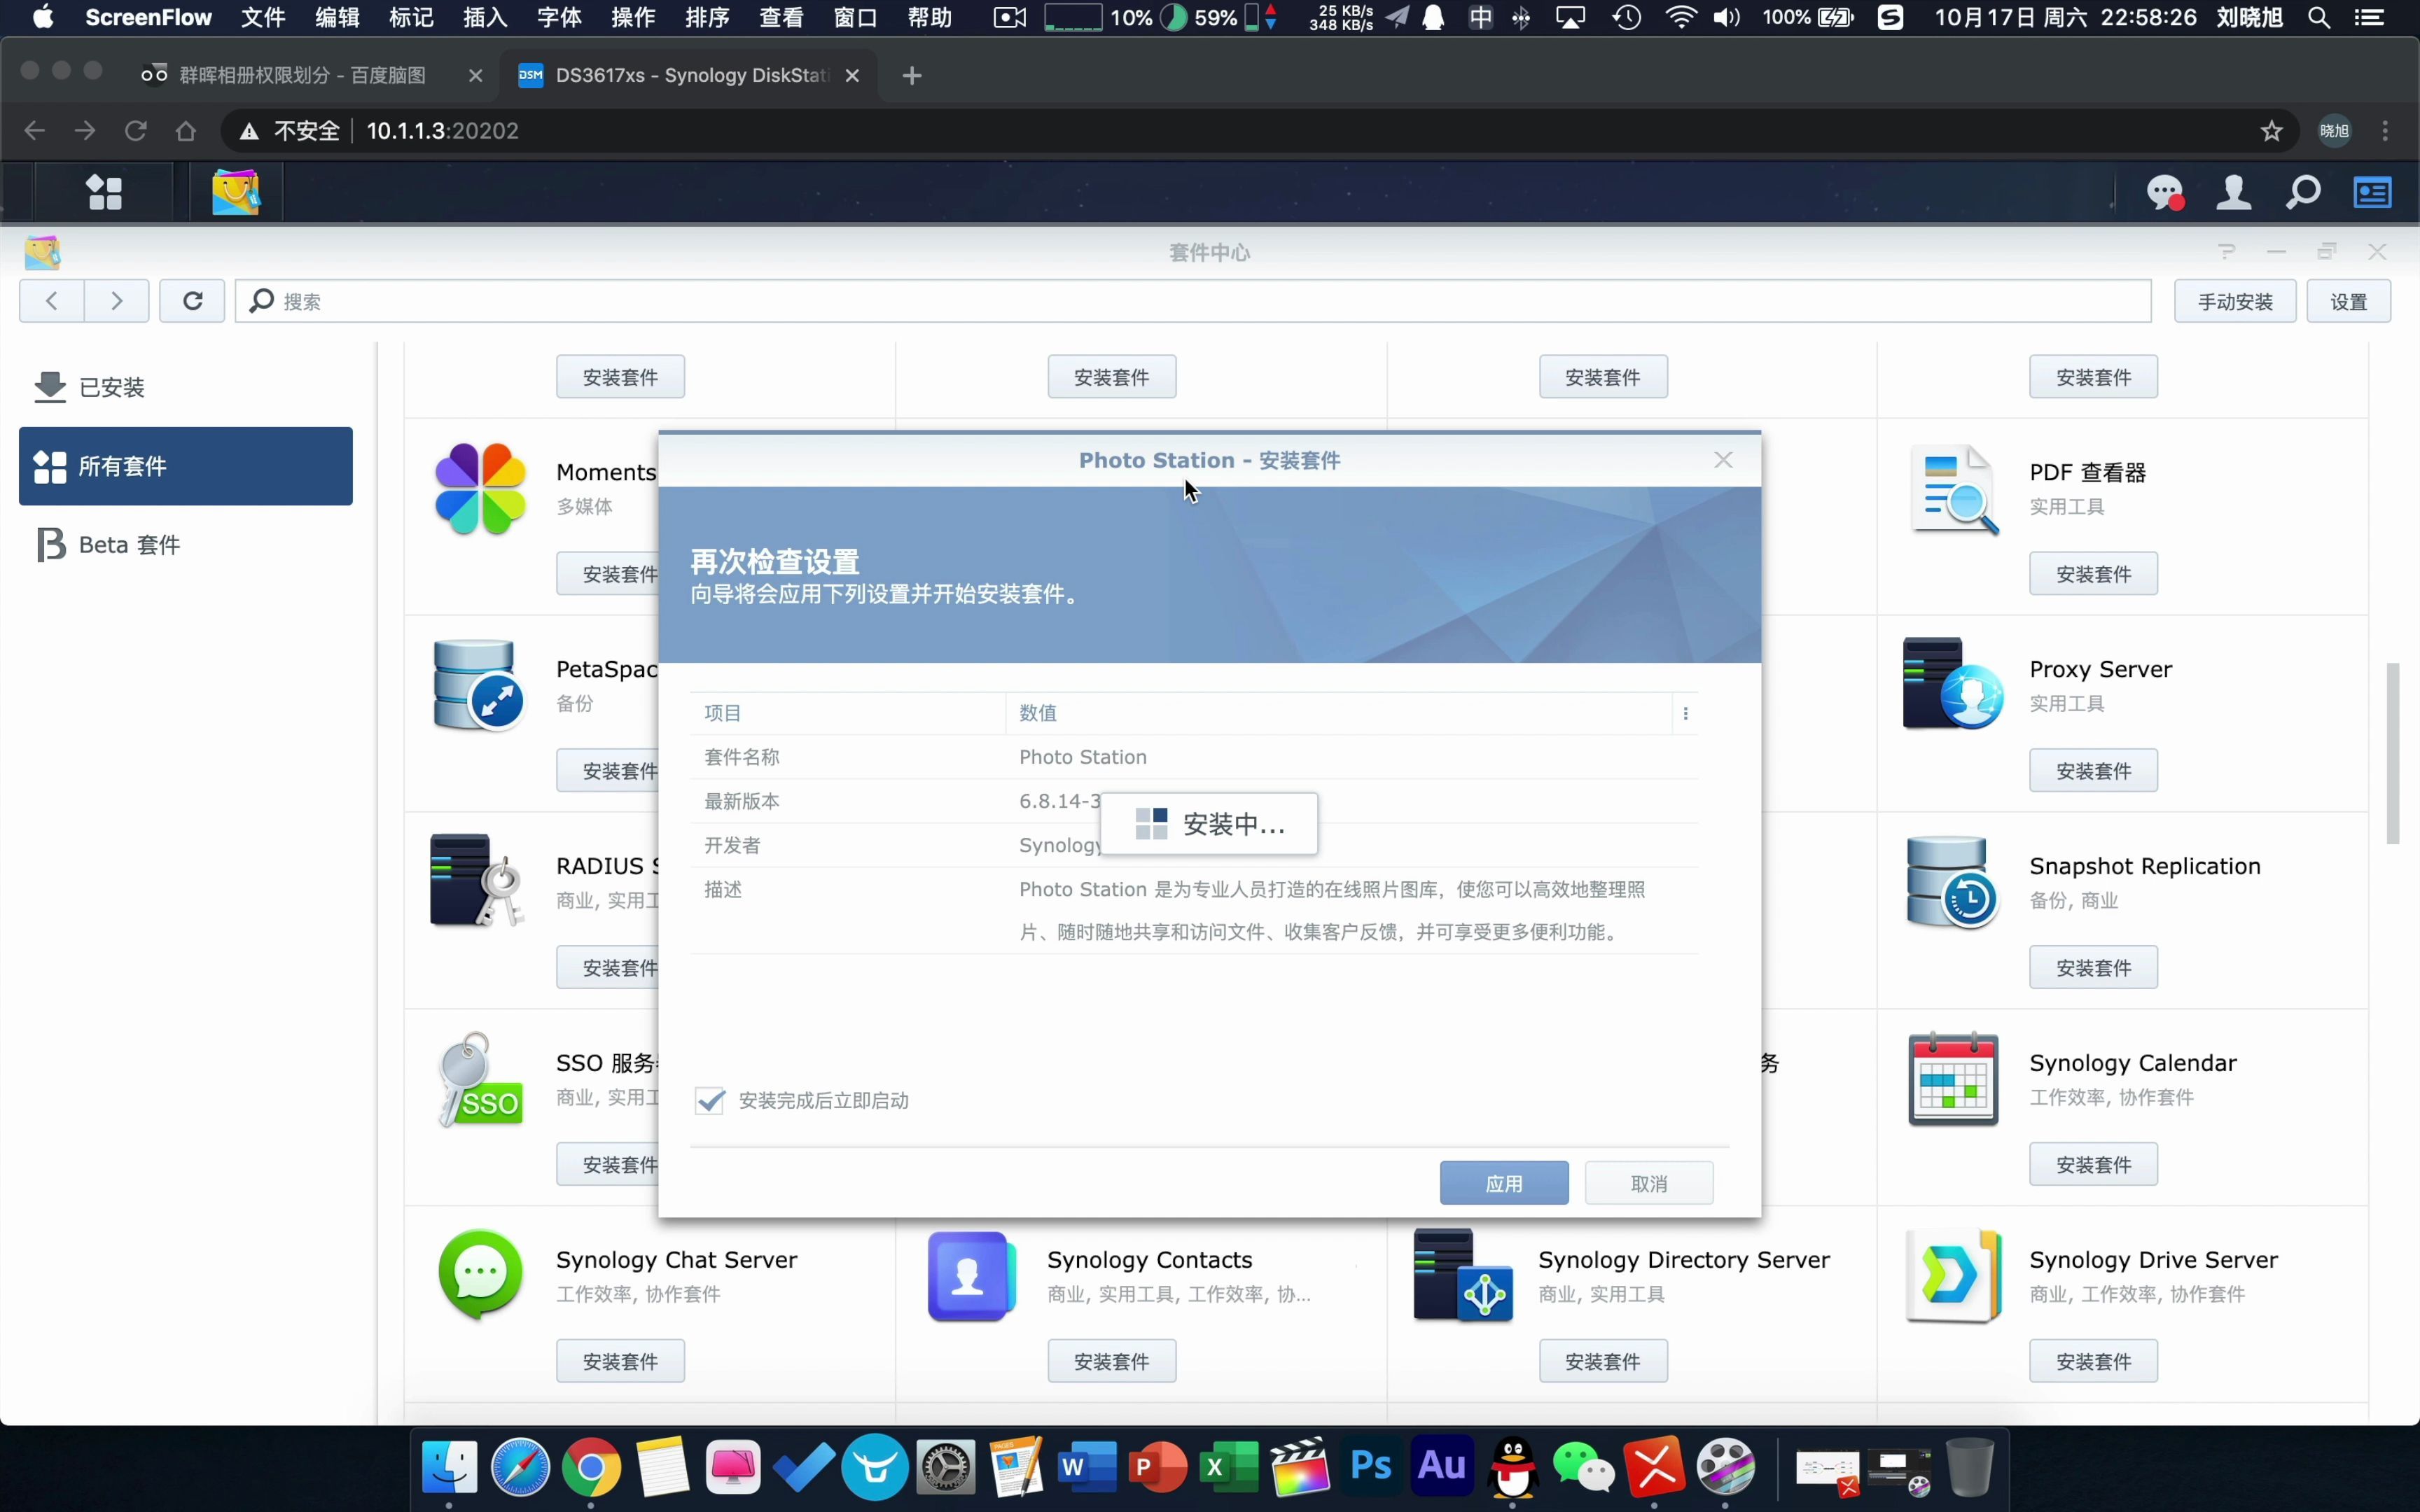2420x1512 pixels.
Task: Open WeChat from the Dock
Action: (1584, 1467)
